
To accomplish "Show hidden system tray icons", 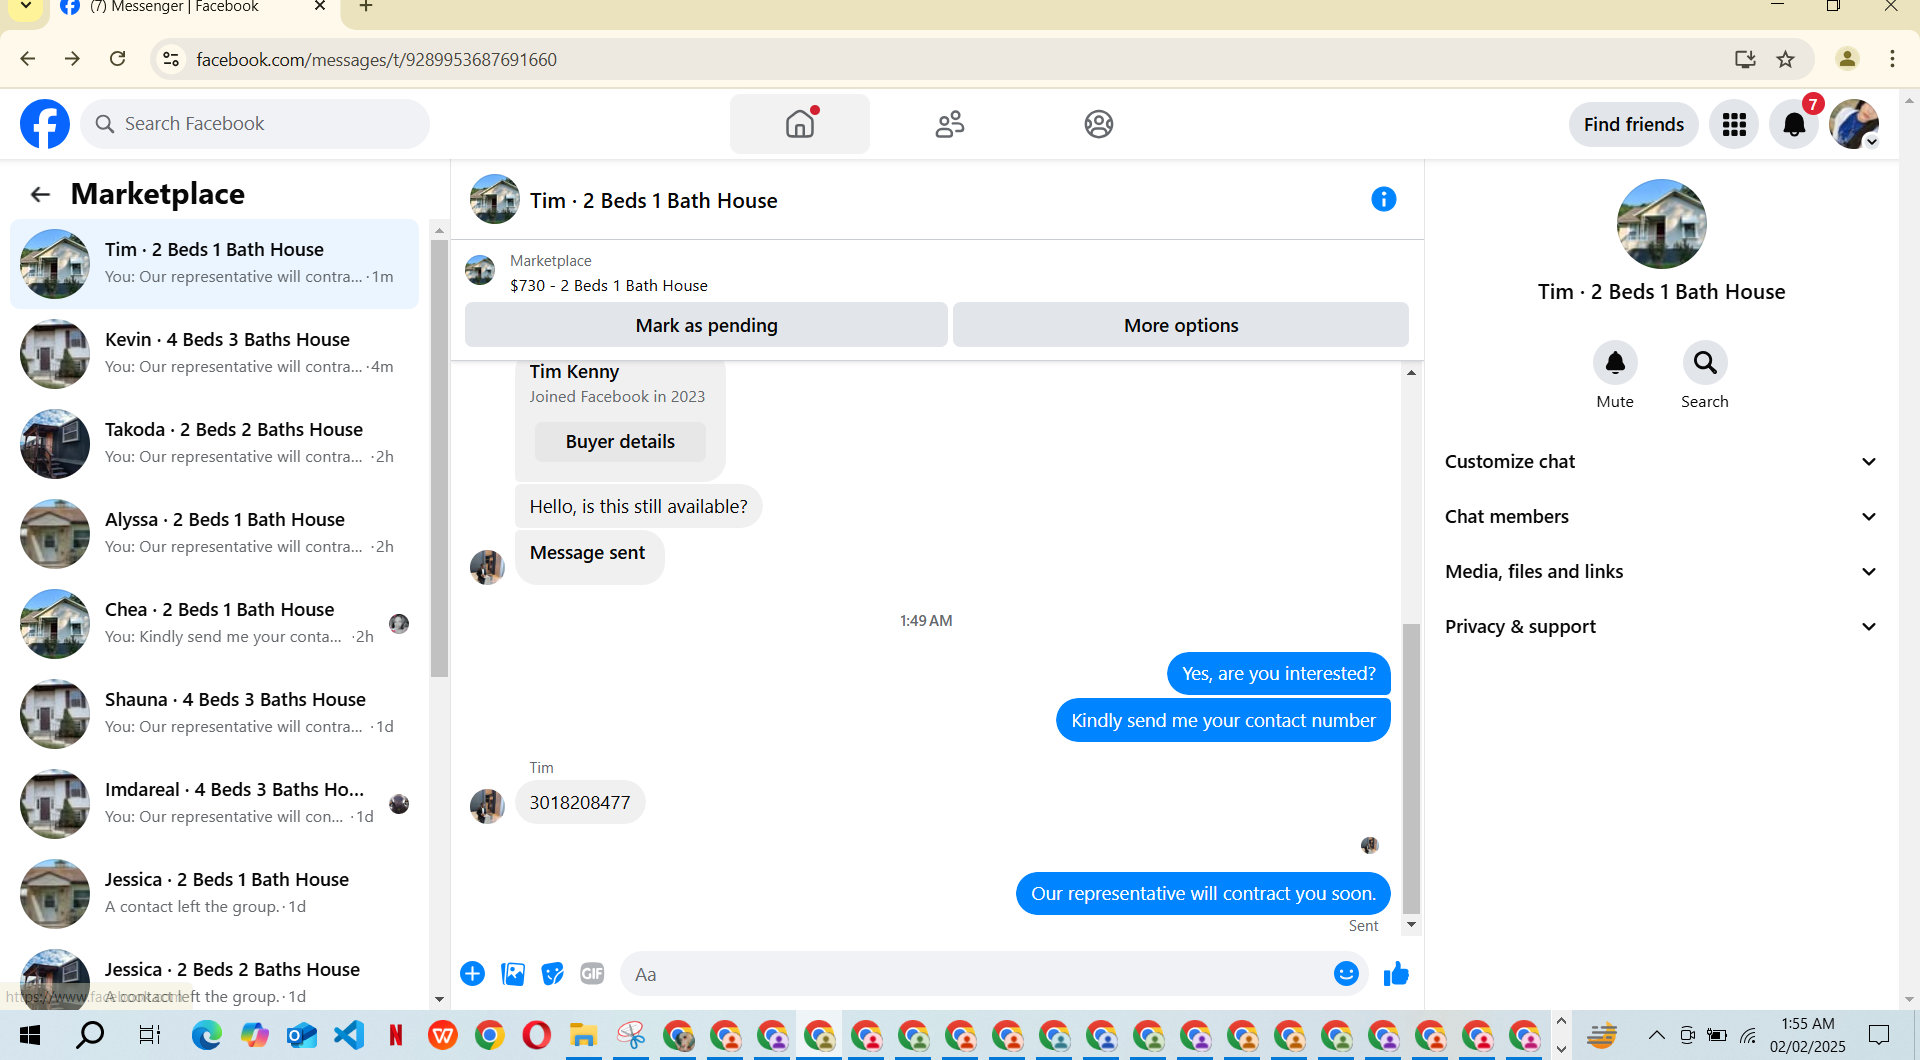I will [1656, 1035].
